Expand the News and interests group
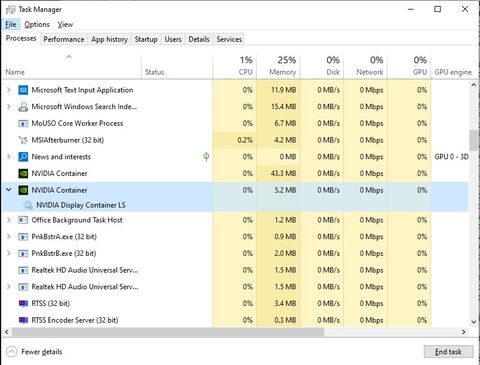Screen dimensions: 480x365 click(9, 157)
